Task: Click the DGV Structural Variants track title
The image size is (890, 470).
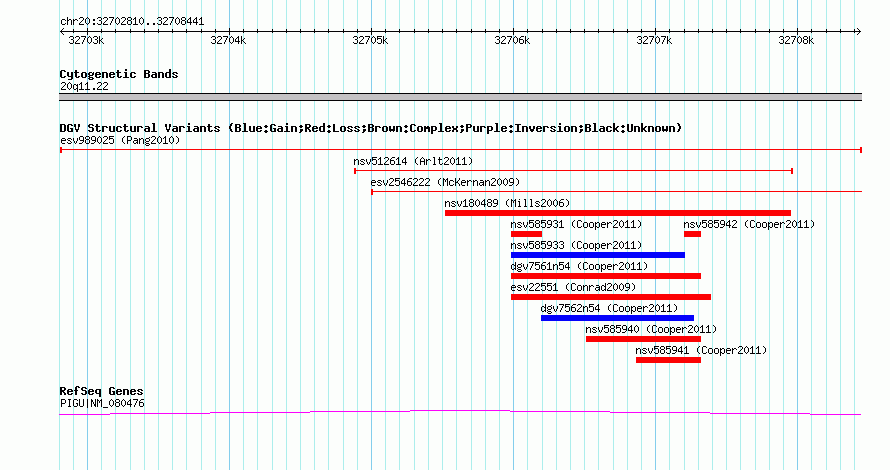Action: coord(371,128)
